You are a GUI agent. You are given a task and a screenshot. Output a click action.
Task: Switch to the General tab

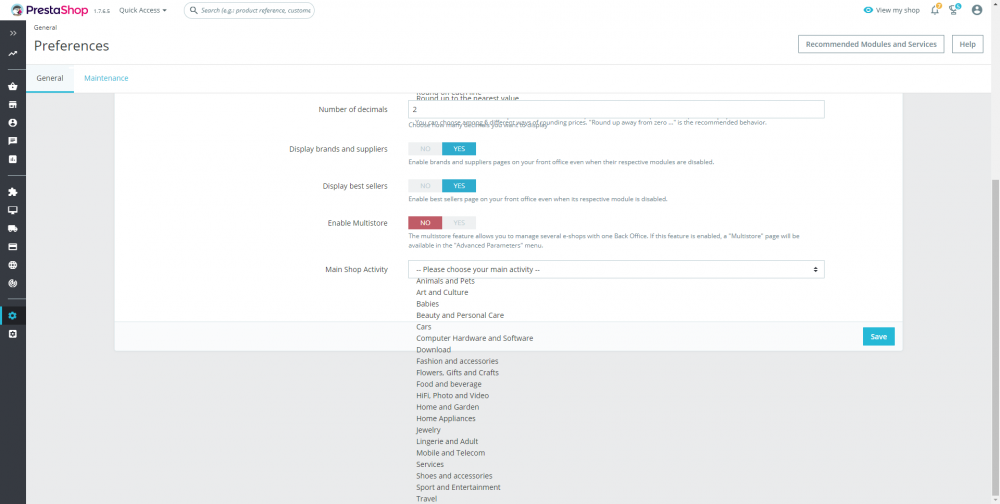[x=50, y=78]
